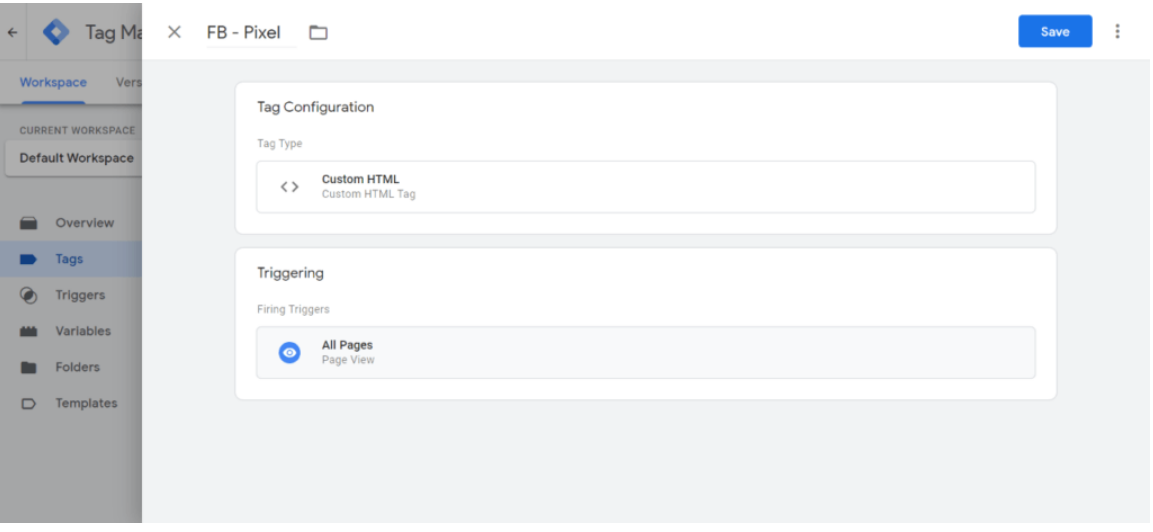Click the Google Tag Manager logo
1153x532 pixels.
tap(56, 32)
